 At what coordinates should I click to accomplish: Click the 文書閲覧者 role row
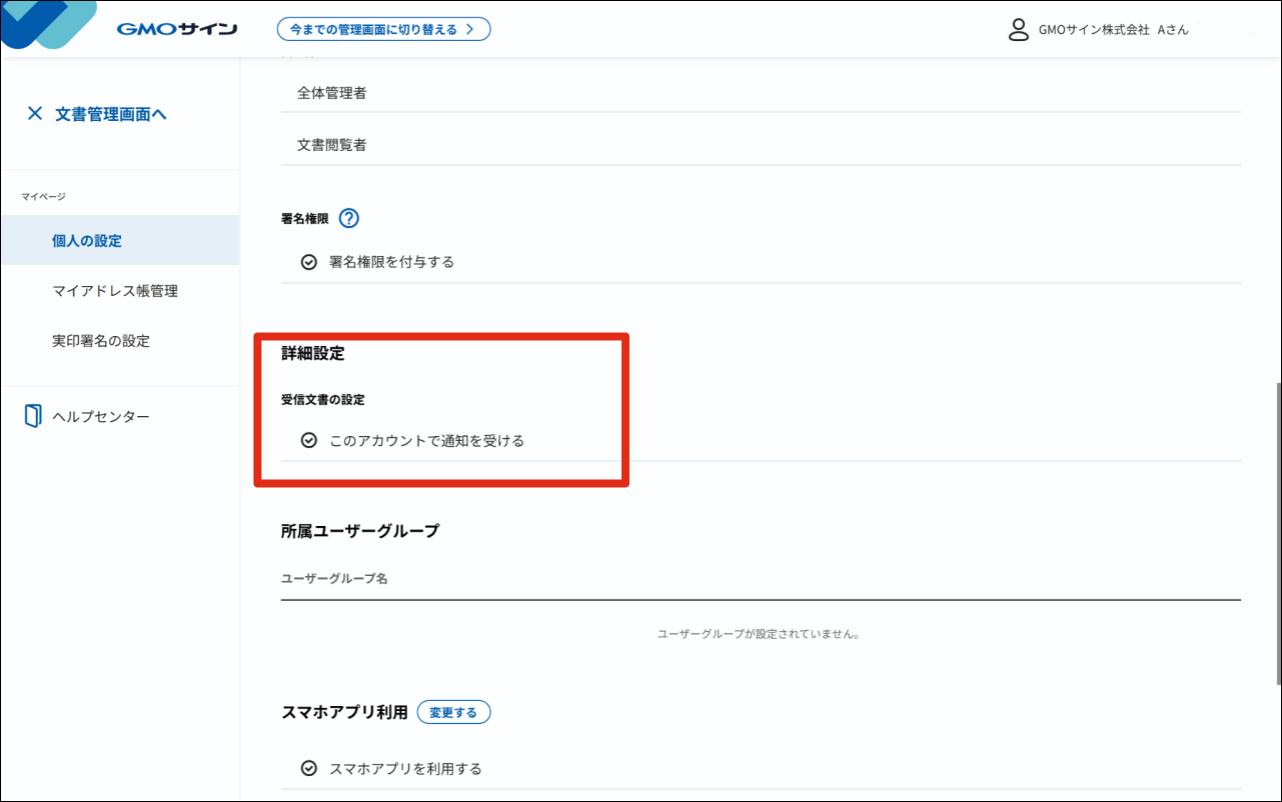[x=332, y=145]
